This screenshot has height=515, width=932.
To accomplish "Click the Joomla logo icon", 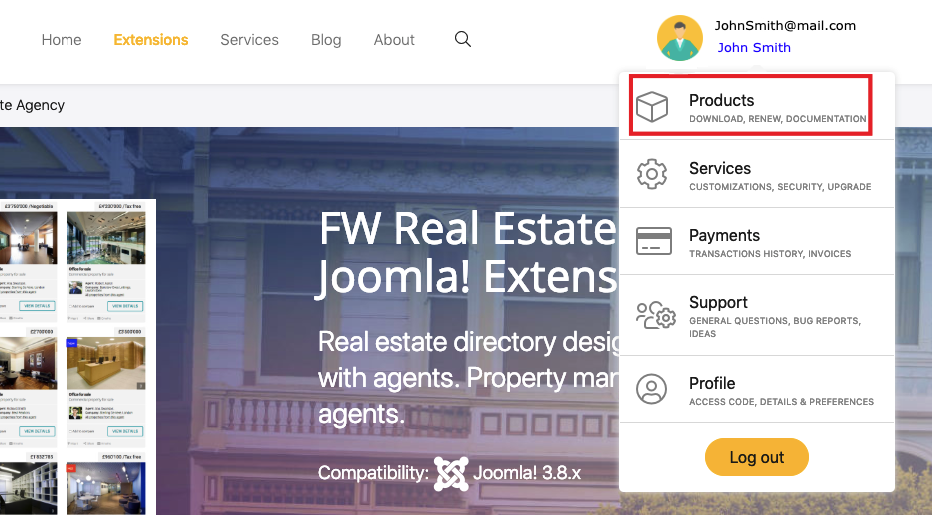I will pyautogui.click(x=451, y=473).
